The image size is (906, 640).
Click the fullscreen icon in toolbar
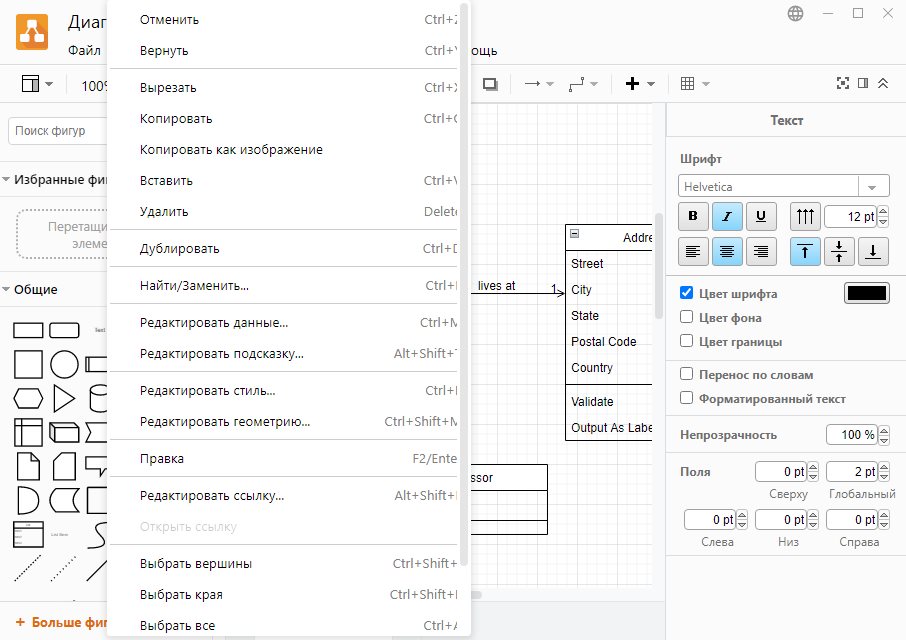tap(842, 84)
